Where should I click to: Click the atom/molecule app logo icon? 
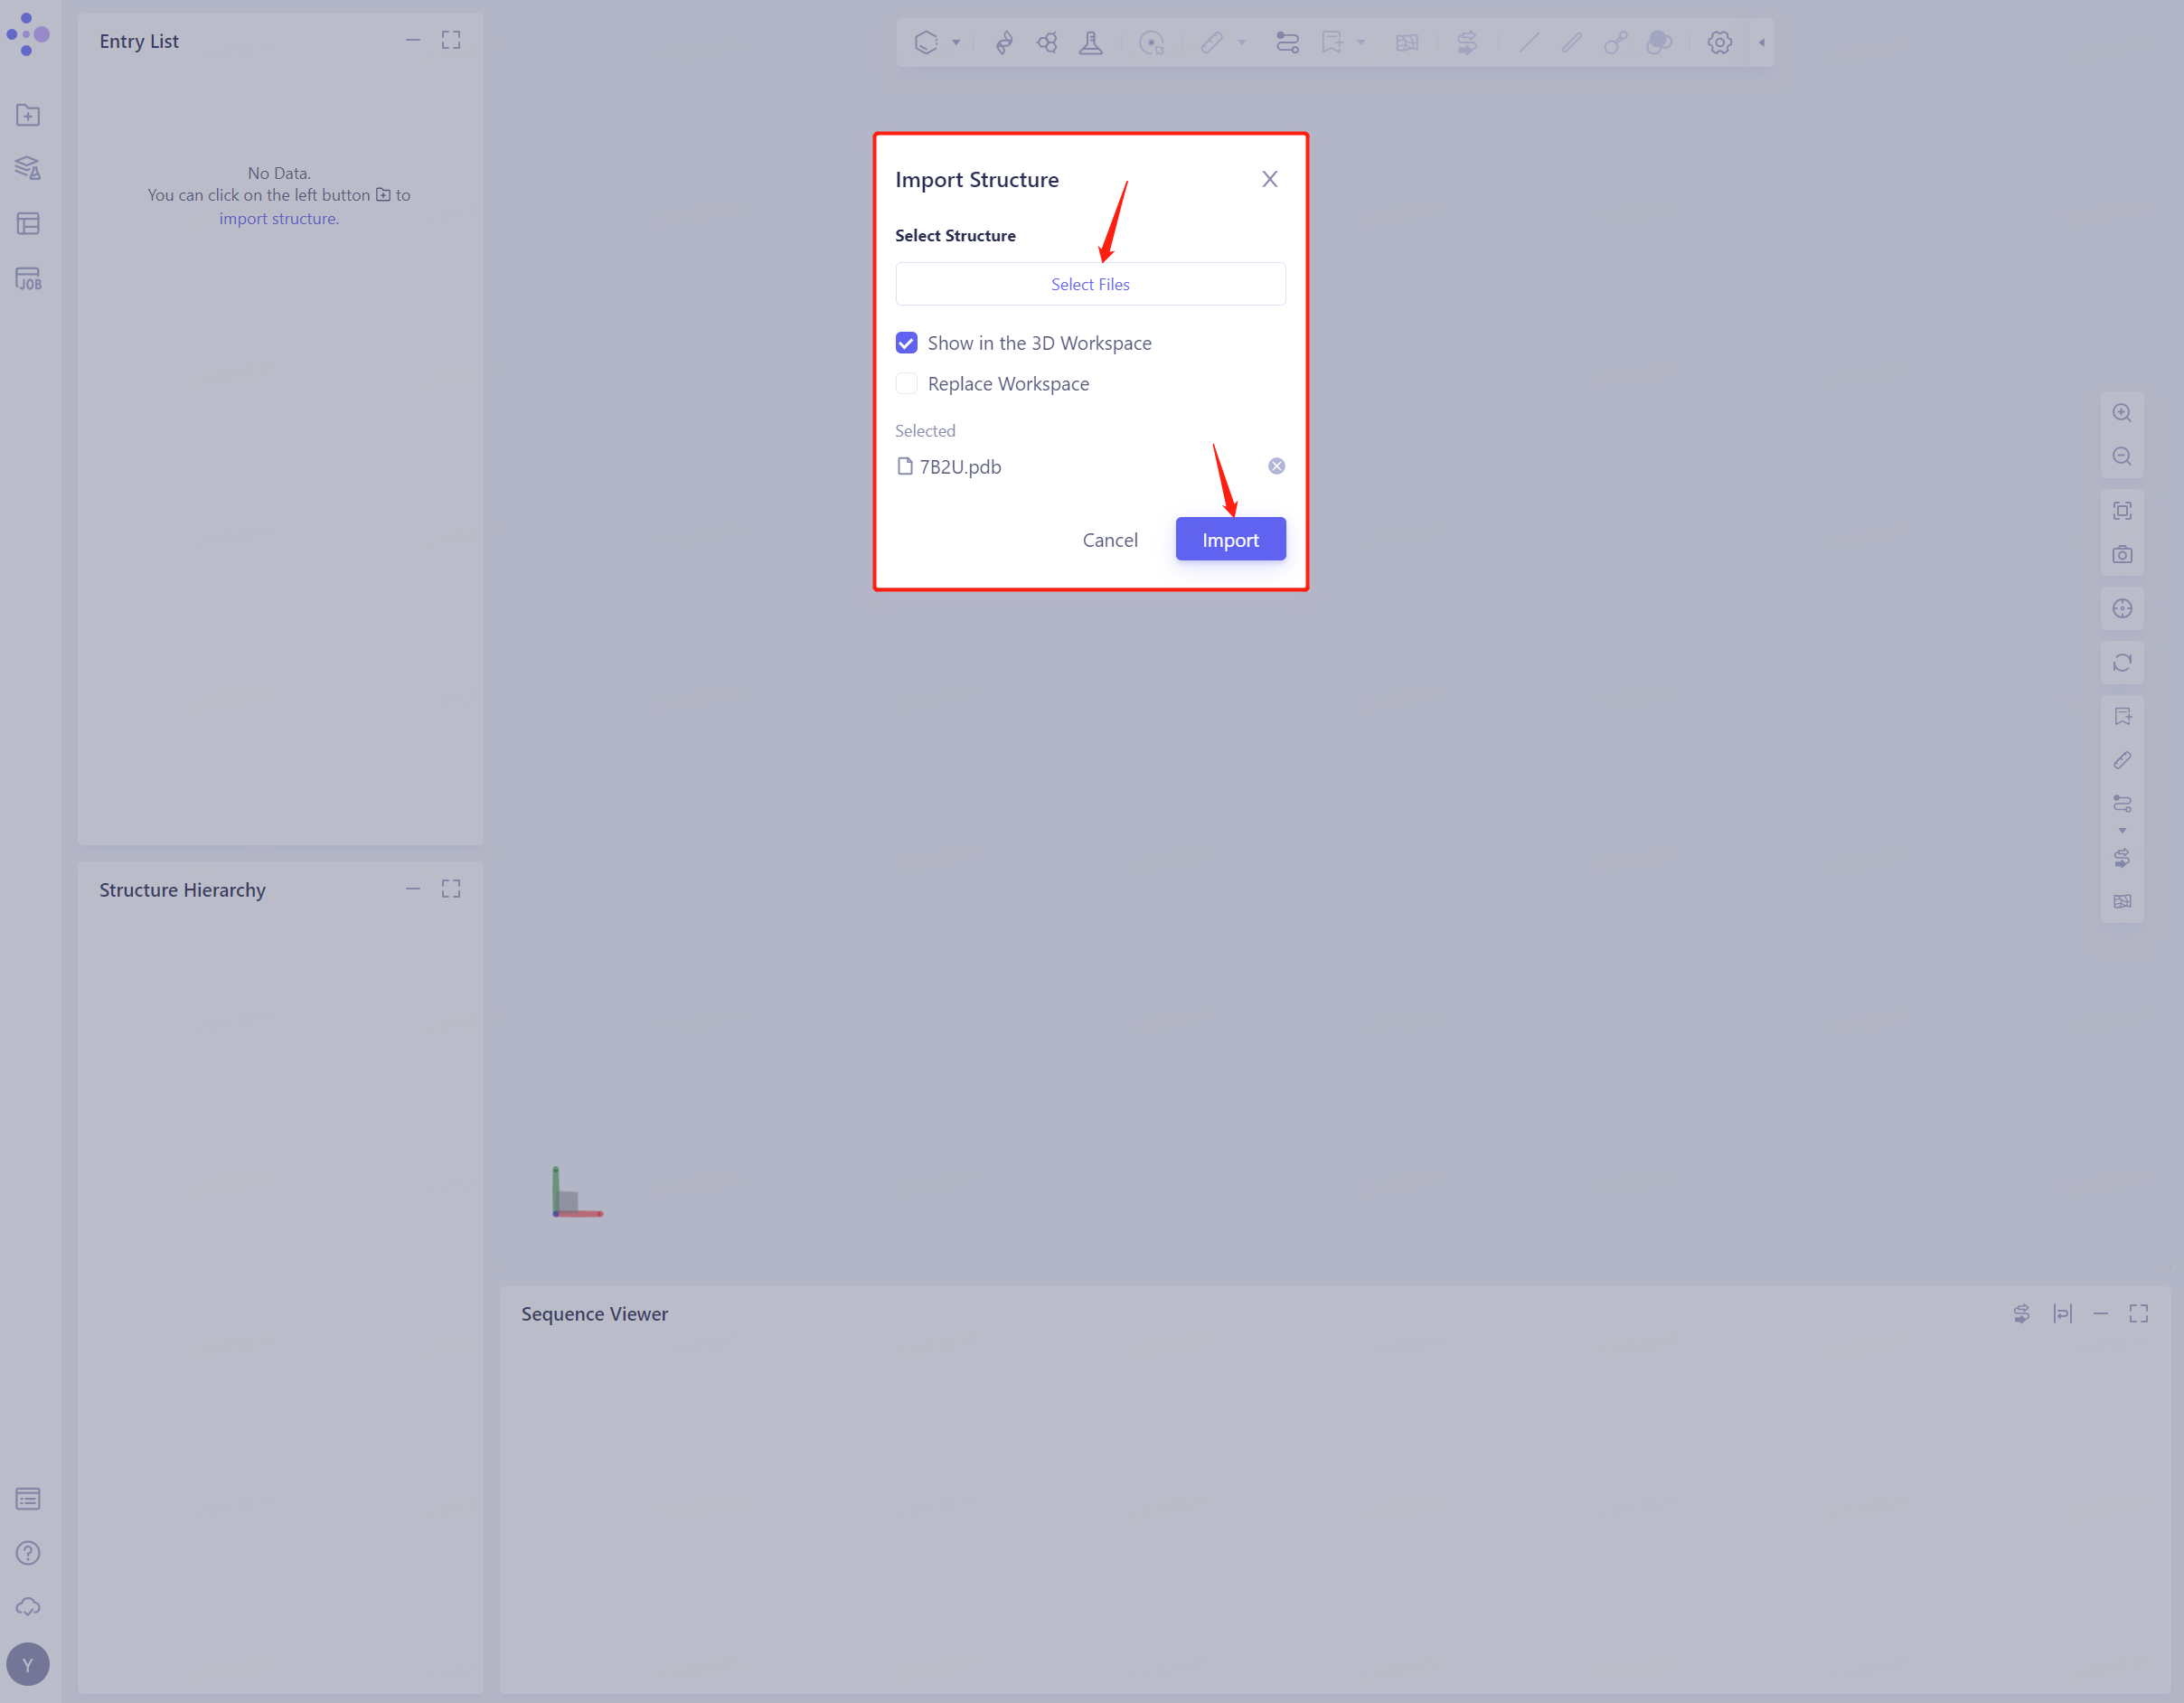point(28,32)
